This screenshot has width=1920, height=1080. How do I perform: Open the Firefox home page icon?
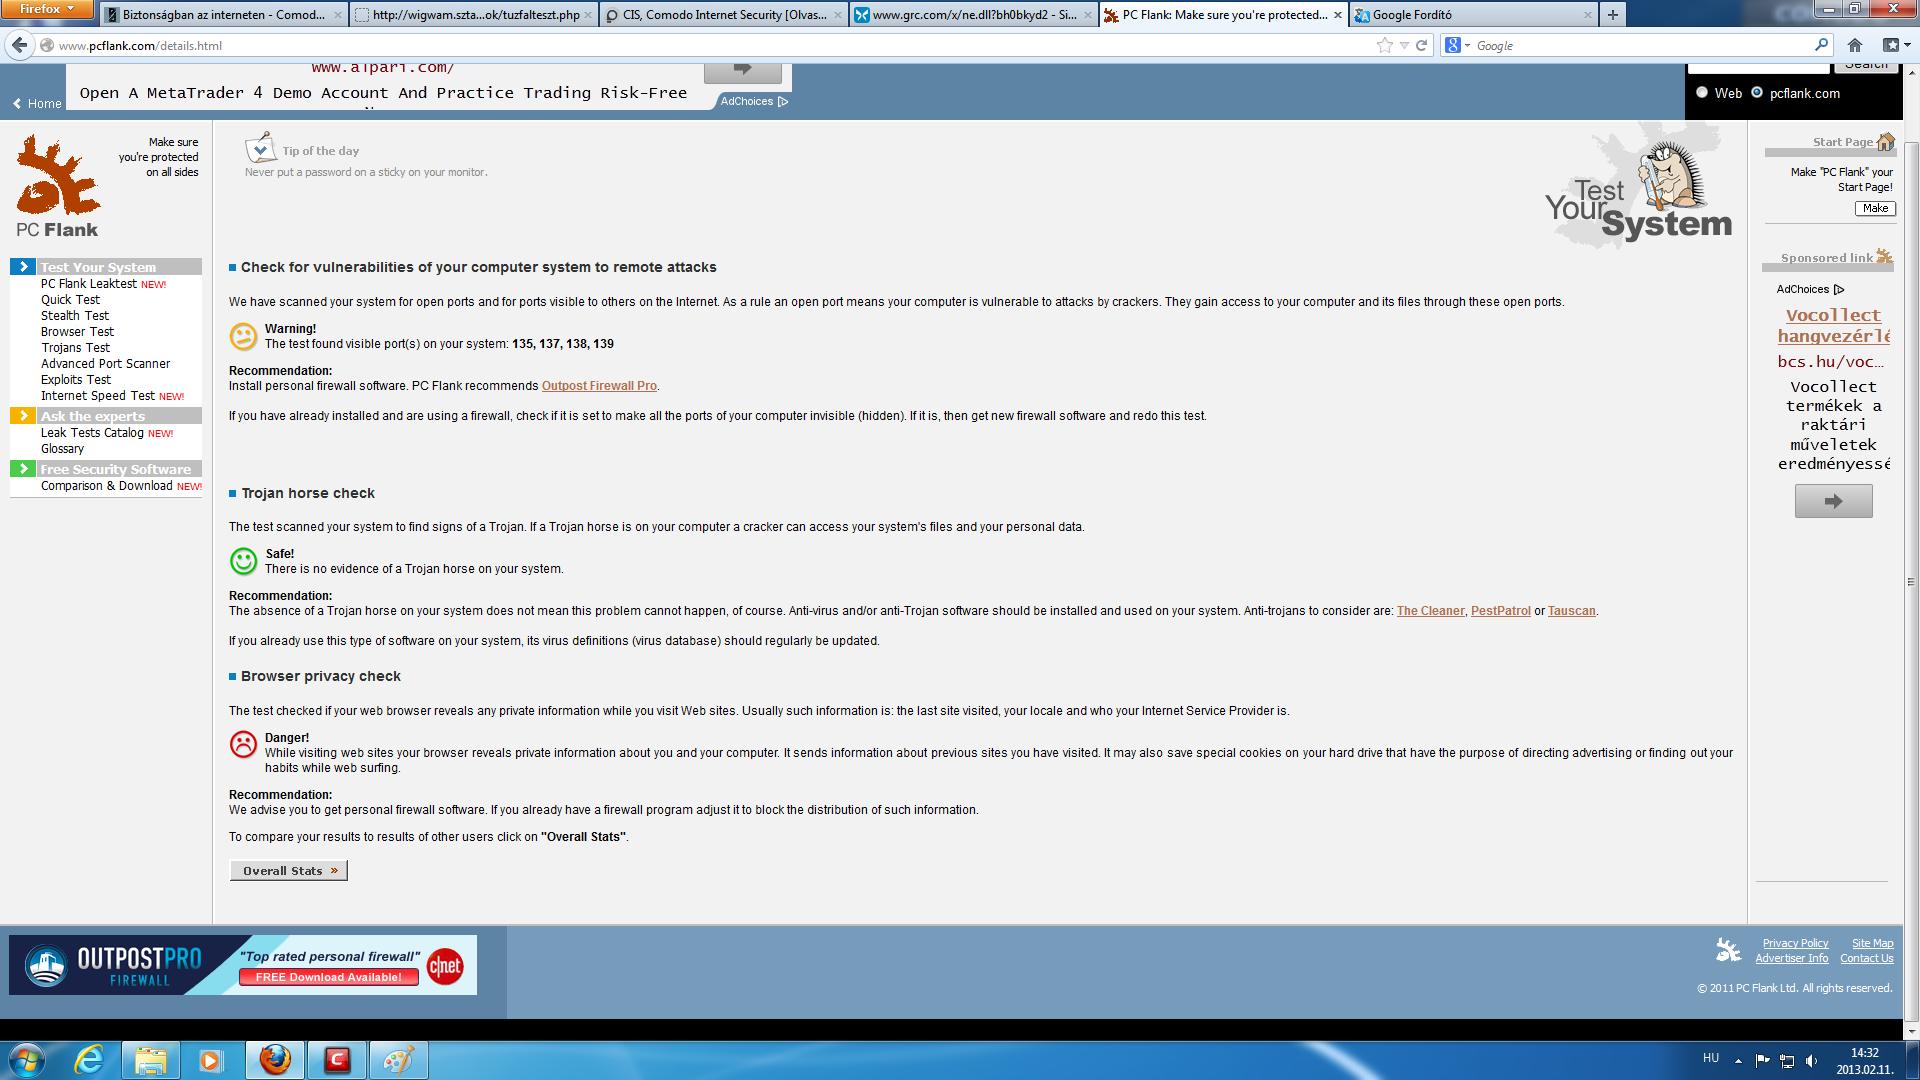coord(1854,45)
